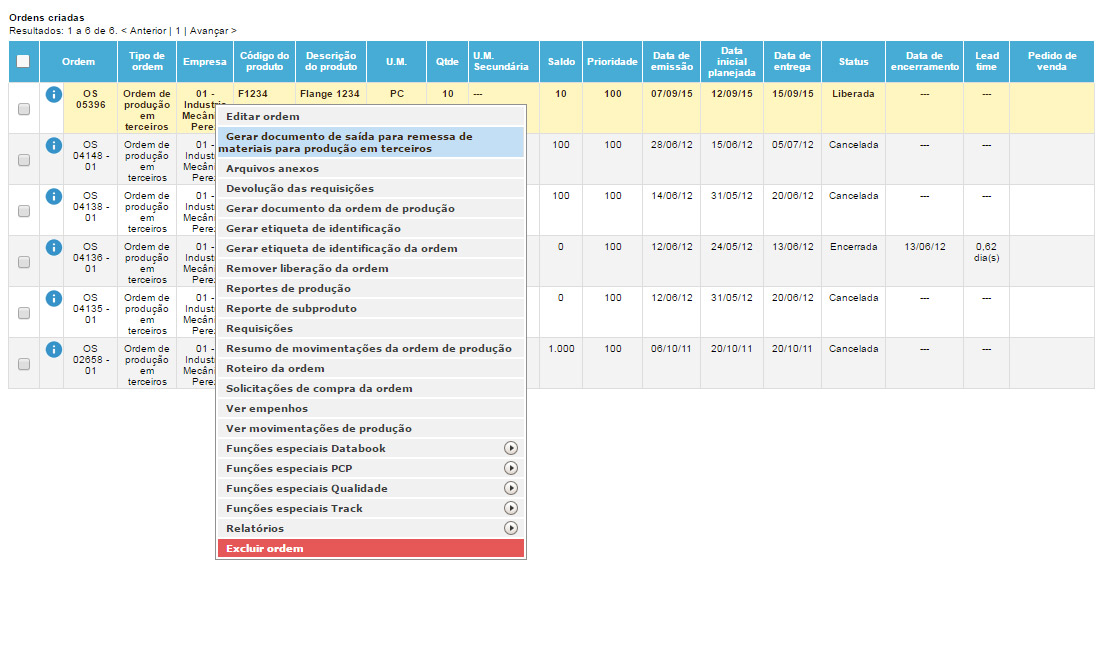The image size is (1106, 672).
Task: Click the red Excluir ordem option
Action: (371, 549)
